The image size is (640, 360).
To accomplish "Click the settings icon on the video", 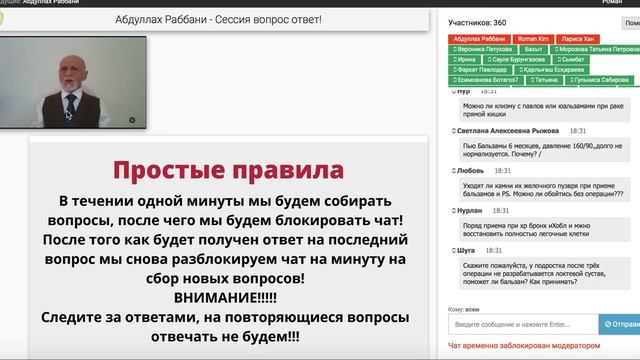I will pos(132,120).
